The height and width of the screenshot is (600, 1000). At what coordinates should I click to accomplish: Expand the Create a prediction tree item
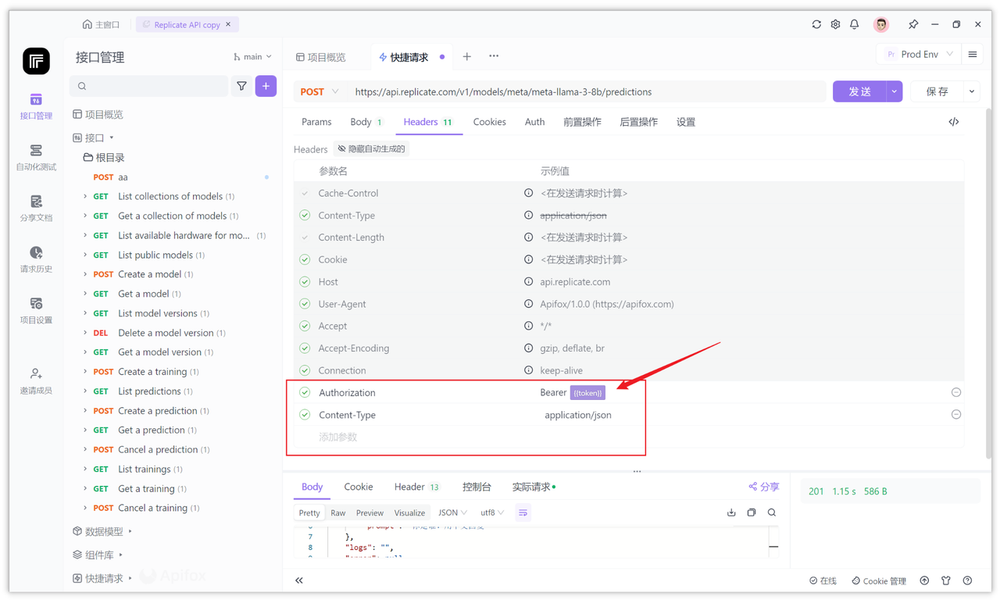pyautogui.click(x=84, y=410)
